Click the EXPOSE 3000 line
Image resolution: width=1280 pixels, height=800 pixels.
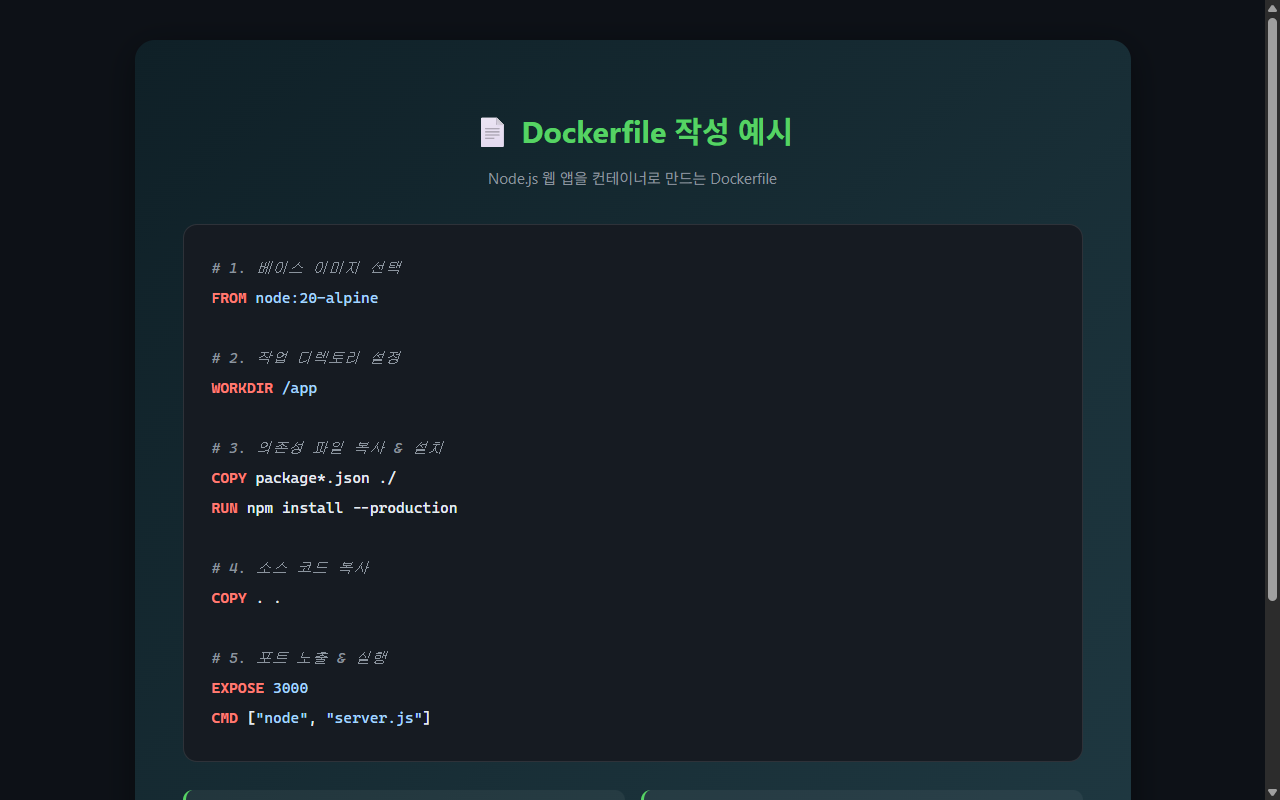tap(259, 688)
